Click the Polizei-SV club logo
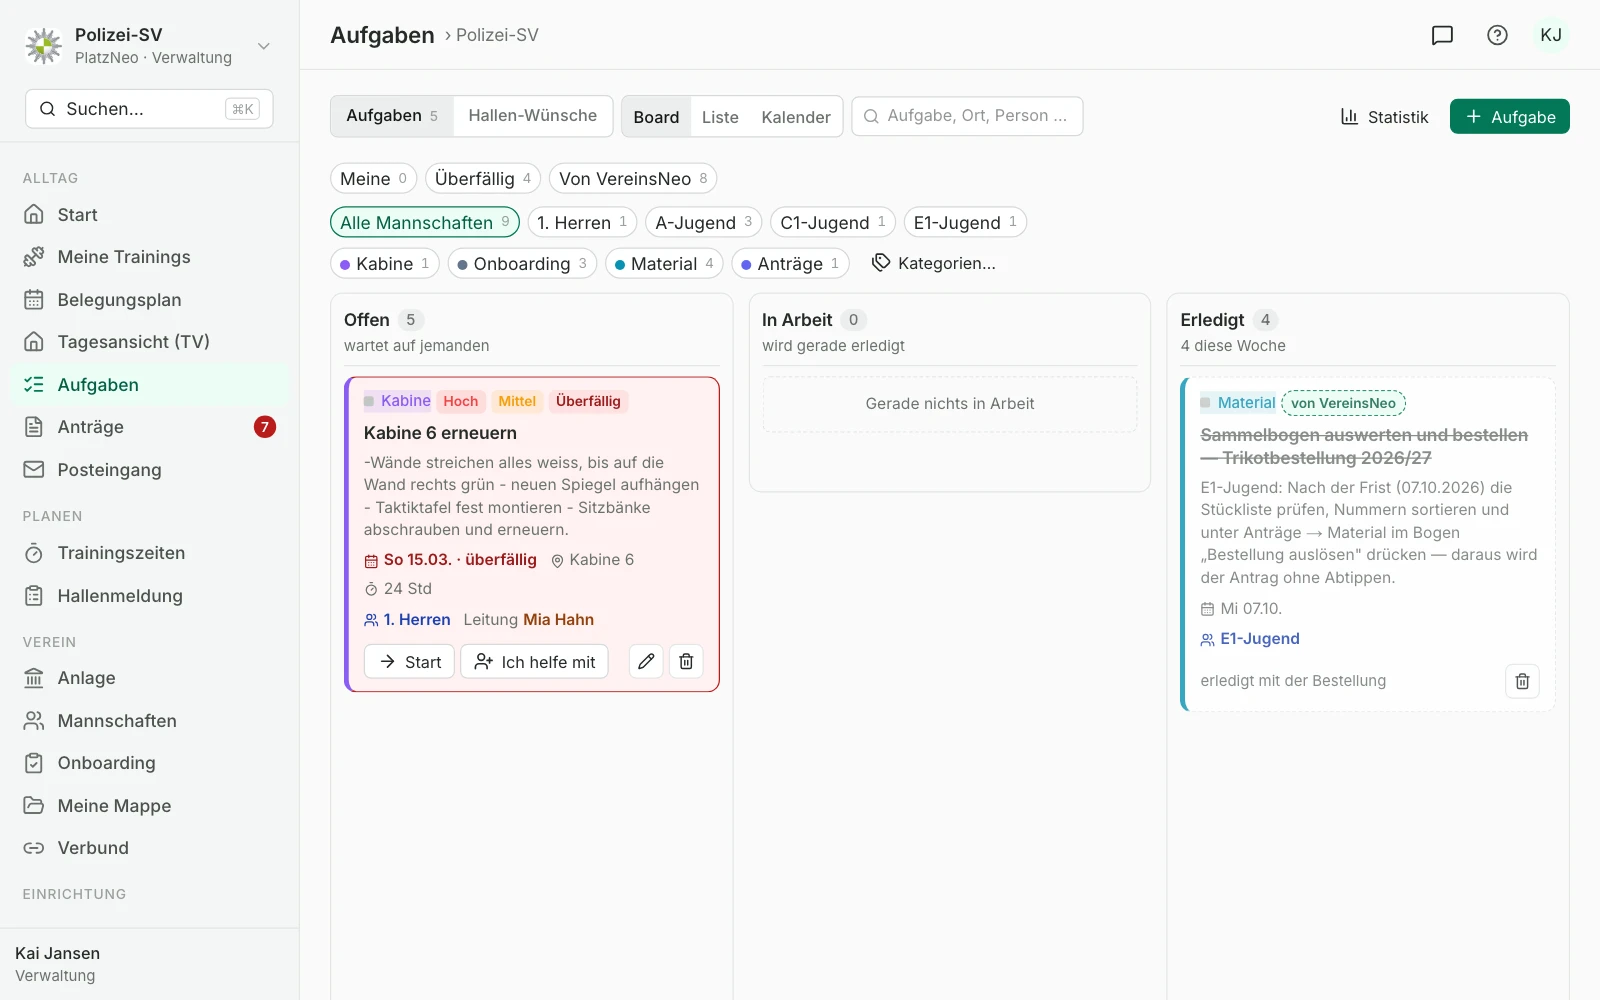The width and height of the screenshot is (1600, 1000). [x=43, y=46]
